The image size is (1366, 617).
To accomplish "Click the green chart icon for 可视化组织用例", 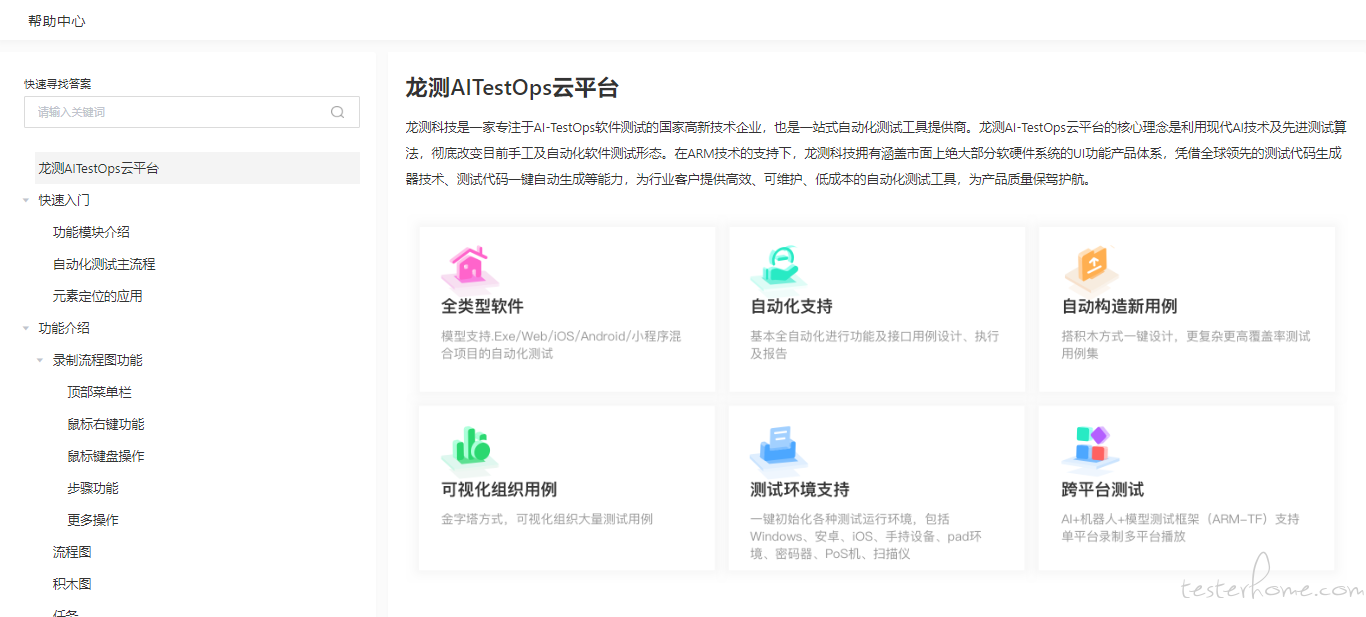I will tap(469, 450).
